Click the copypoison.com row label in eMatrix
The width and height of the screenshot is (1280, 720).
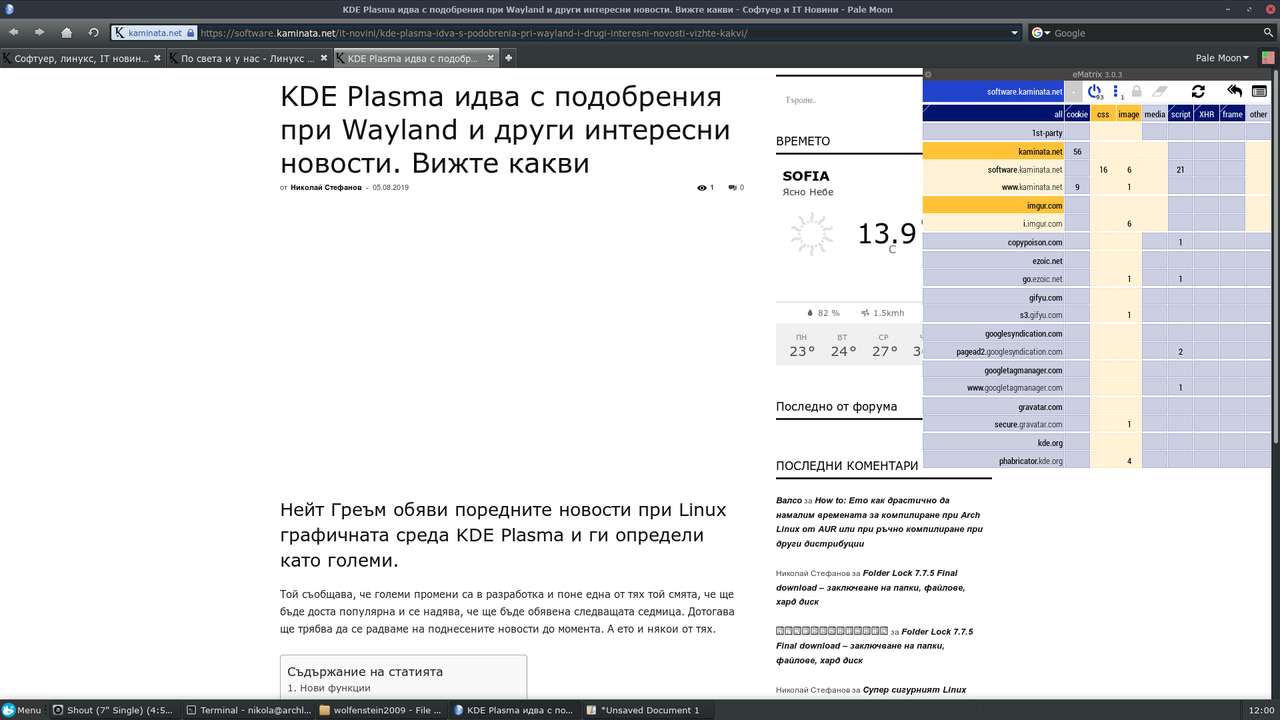pyautogui.click(x=993, y=242)
